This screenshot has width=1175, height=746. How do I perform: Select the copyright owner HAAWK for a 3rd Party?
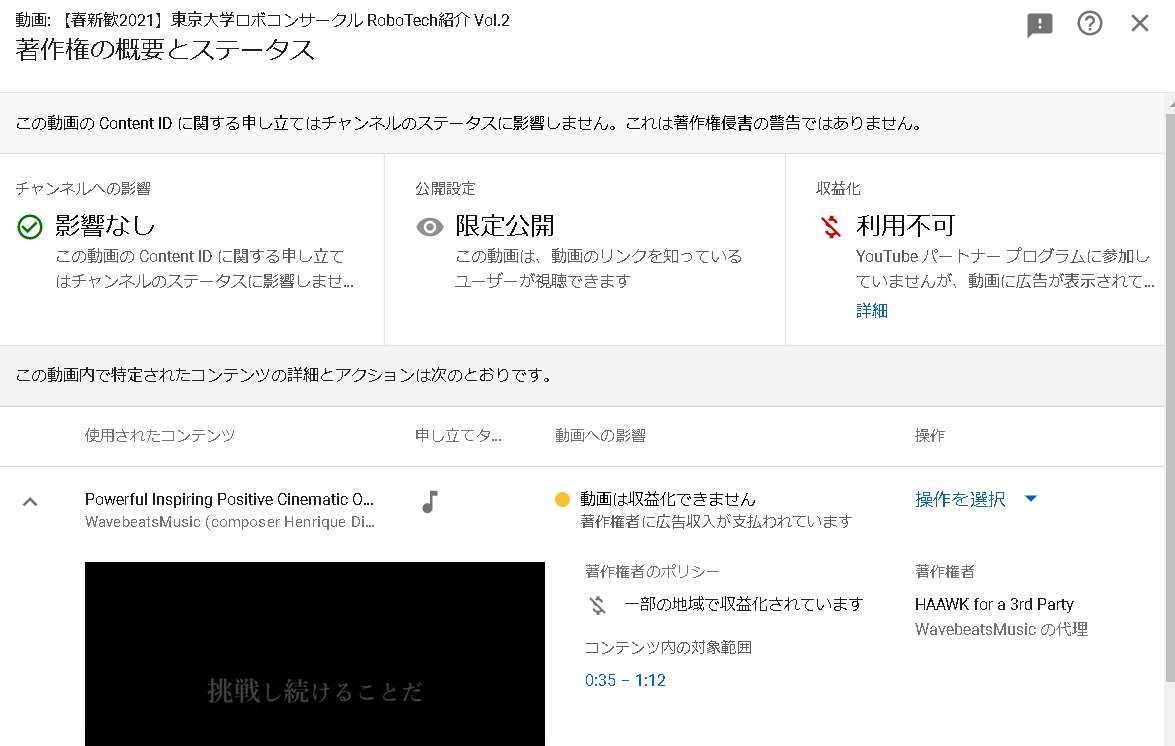pos(994,604)
